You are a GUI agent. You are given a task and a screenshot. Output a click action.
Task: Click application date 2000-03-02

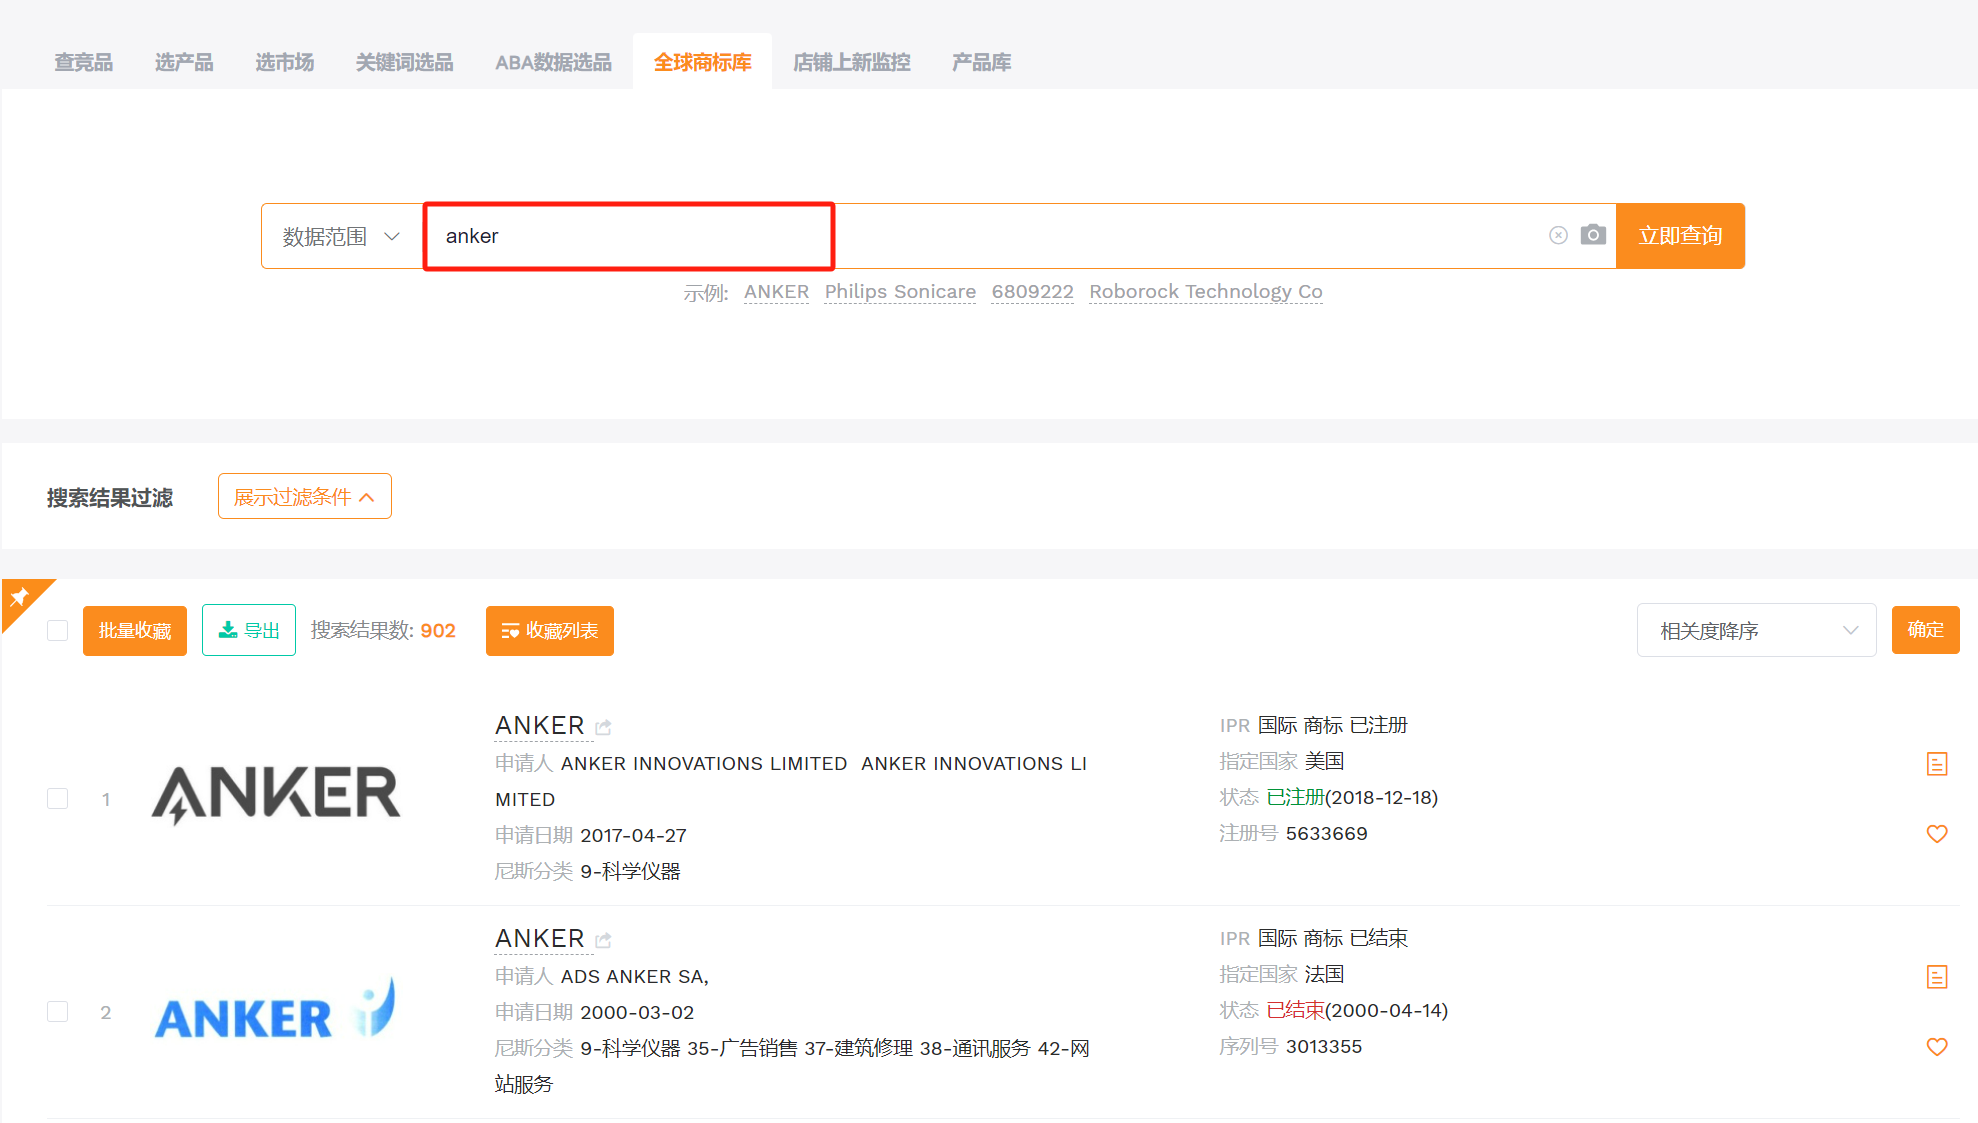(637, 1012)
